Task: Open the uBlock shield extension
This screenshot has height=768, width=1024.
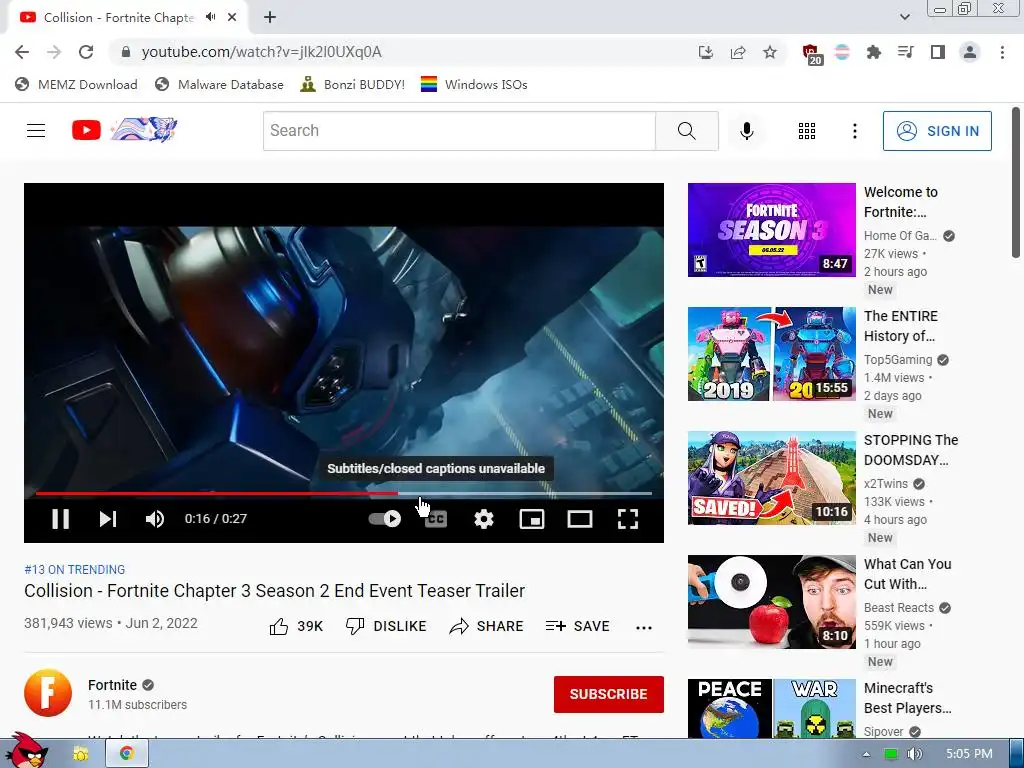Action: point(812,54)
